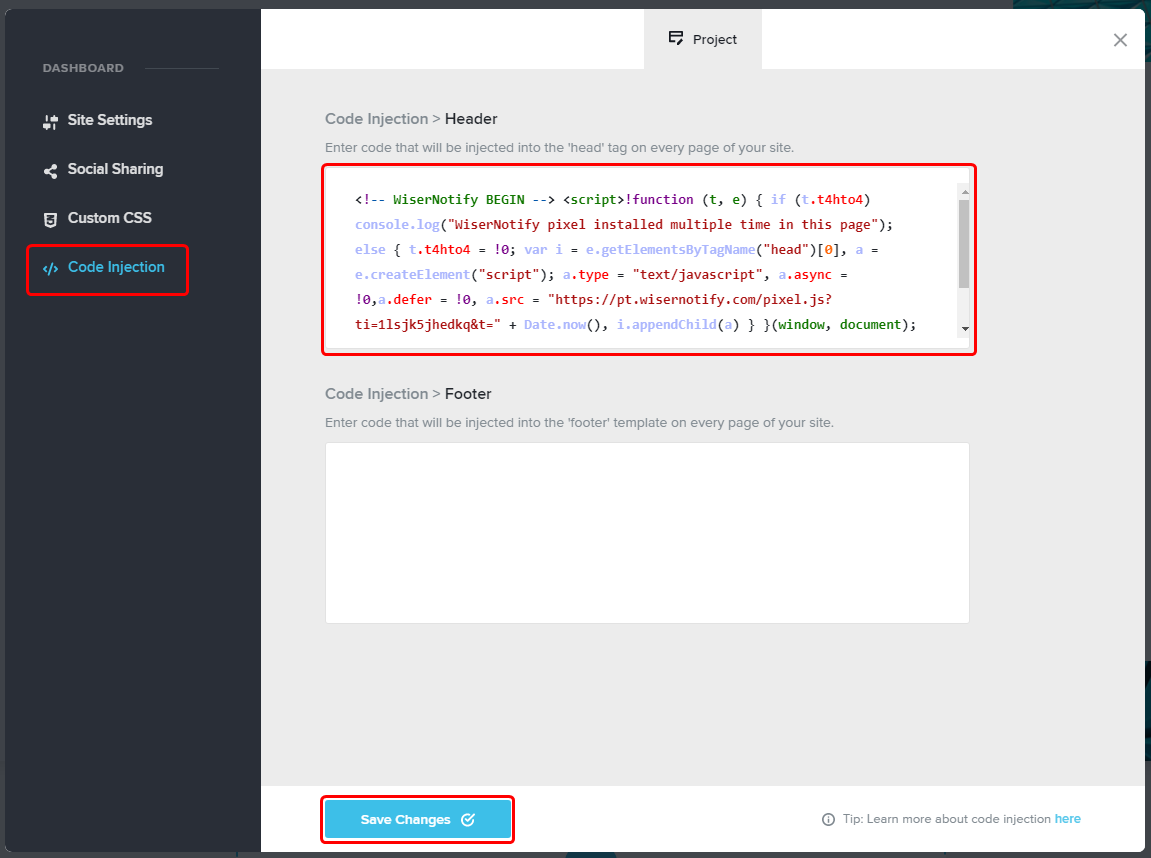Click the Project tab edit icon

pyautogui.click(x=676, y=39)
